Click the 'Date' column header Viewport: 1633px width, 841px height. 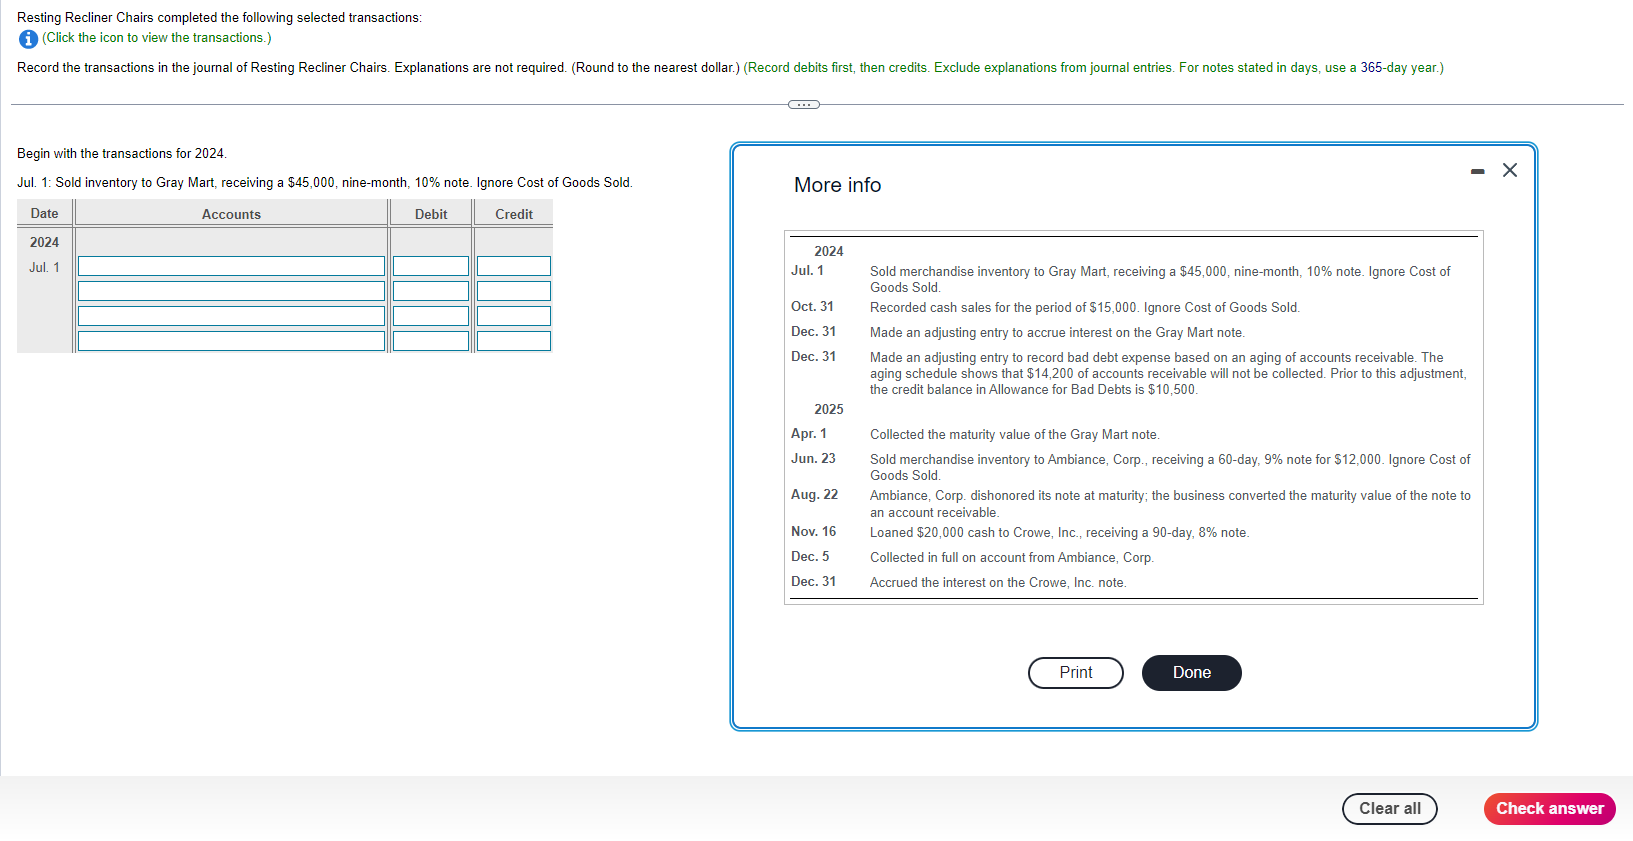click(44, 213)
